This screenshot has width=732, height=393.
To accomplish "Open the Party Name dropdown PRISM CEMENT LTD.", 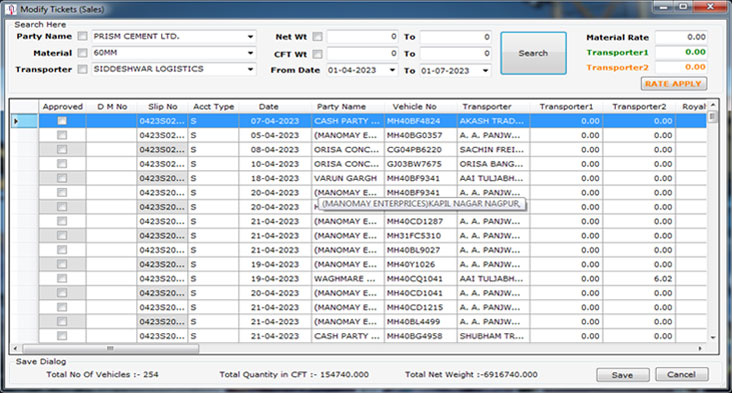I will click(250, 36).
